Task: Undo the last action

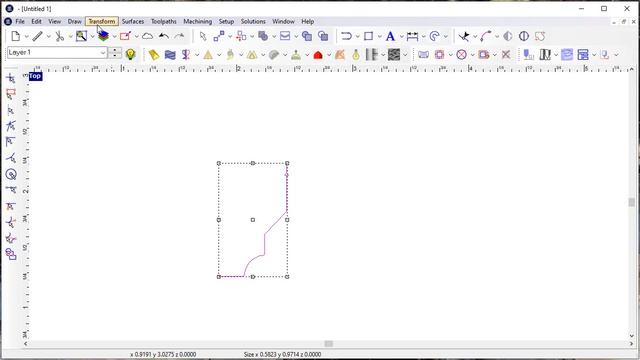Action: pos(164,36)
